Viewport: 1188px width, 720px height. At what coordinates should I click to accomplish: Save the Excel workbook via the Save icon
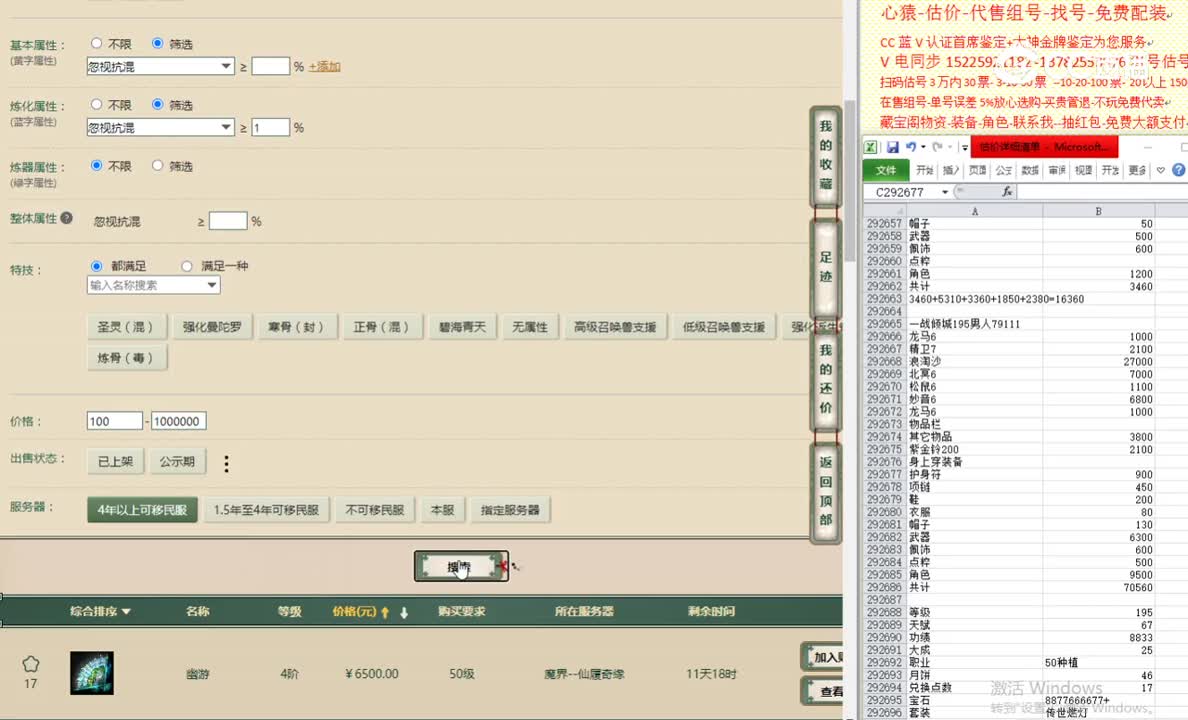[x=893, y=147]
